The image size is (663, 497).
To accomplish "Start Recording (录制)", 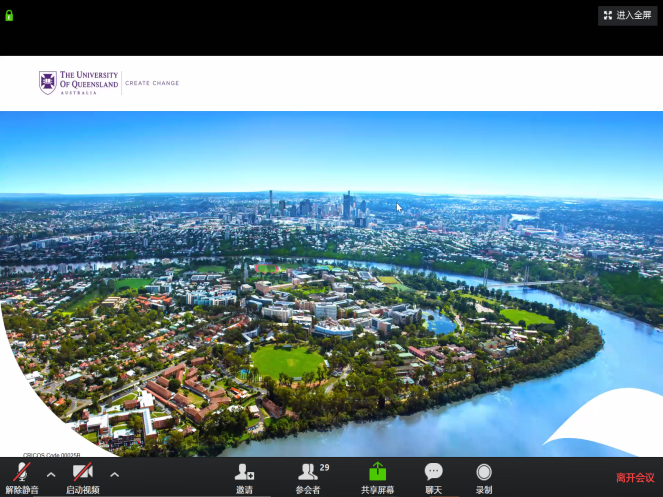I will (484, 478).
